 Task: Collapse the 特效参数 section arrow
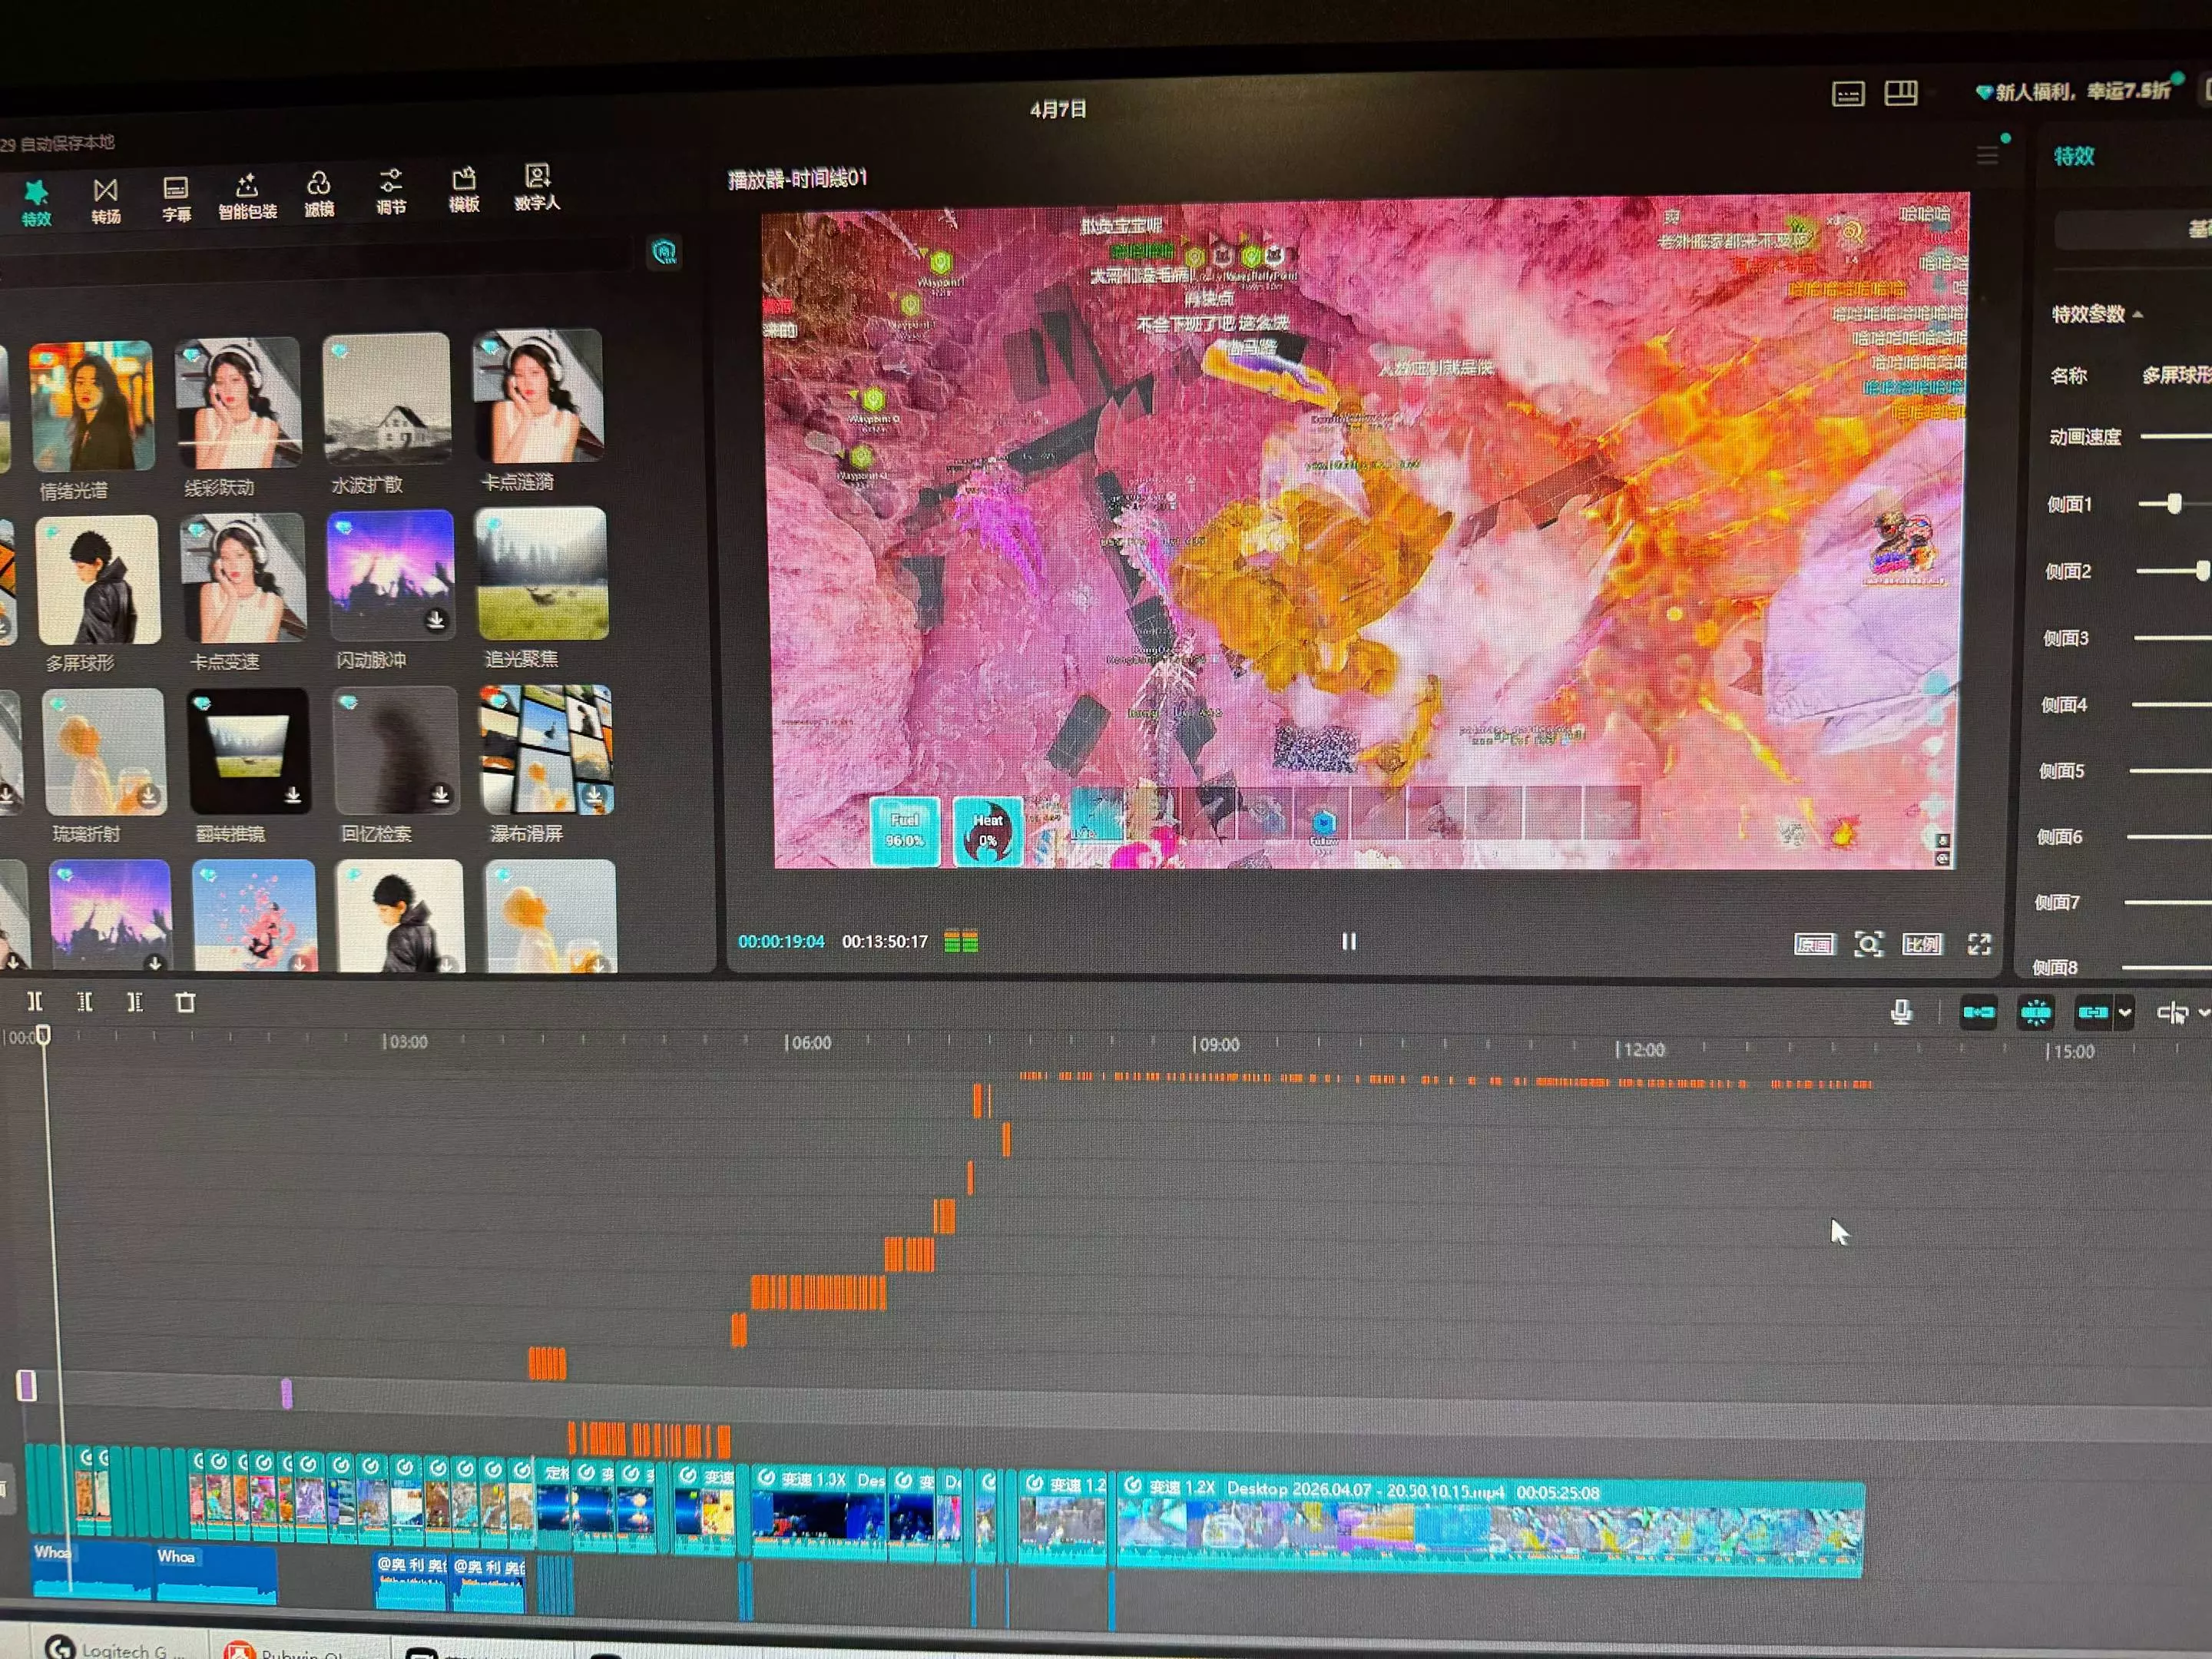pyautogui.click(x=2138, y=314)
